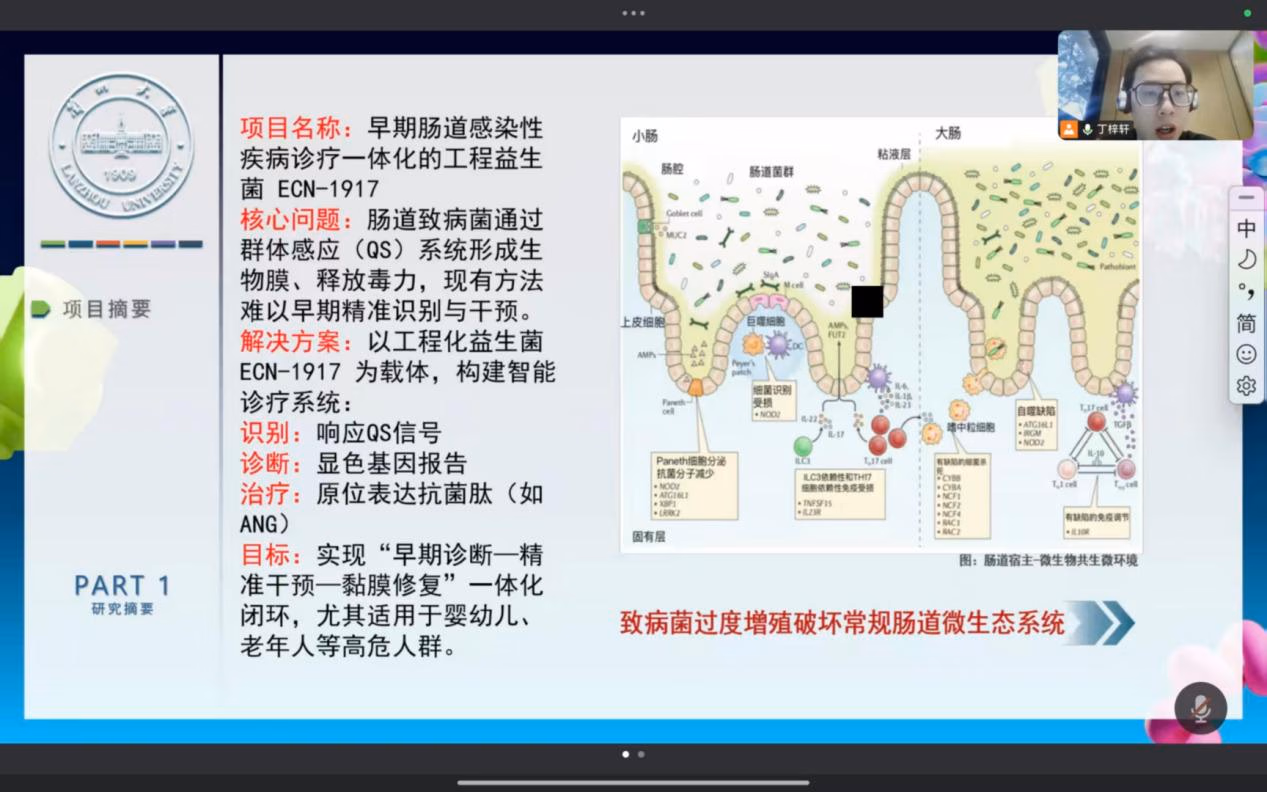Click the PART 1 heading

[x=122, y=585]
